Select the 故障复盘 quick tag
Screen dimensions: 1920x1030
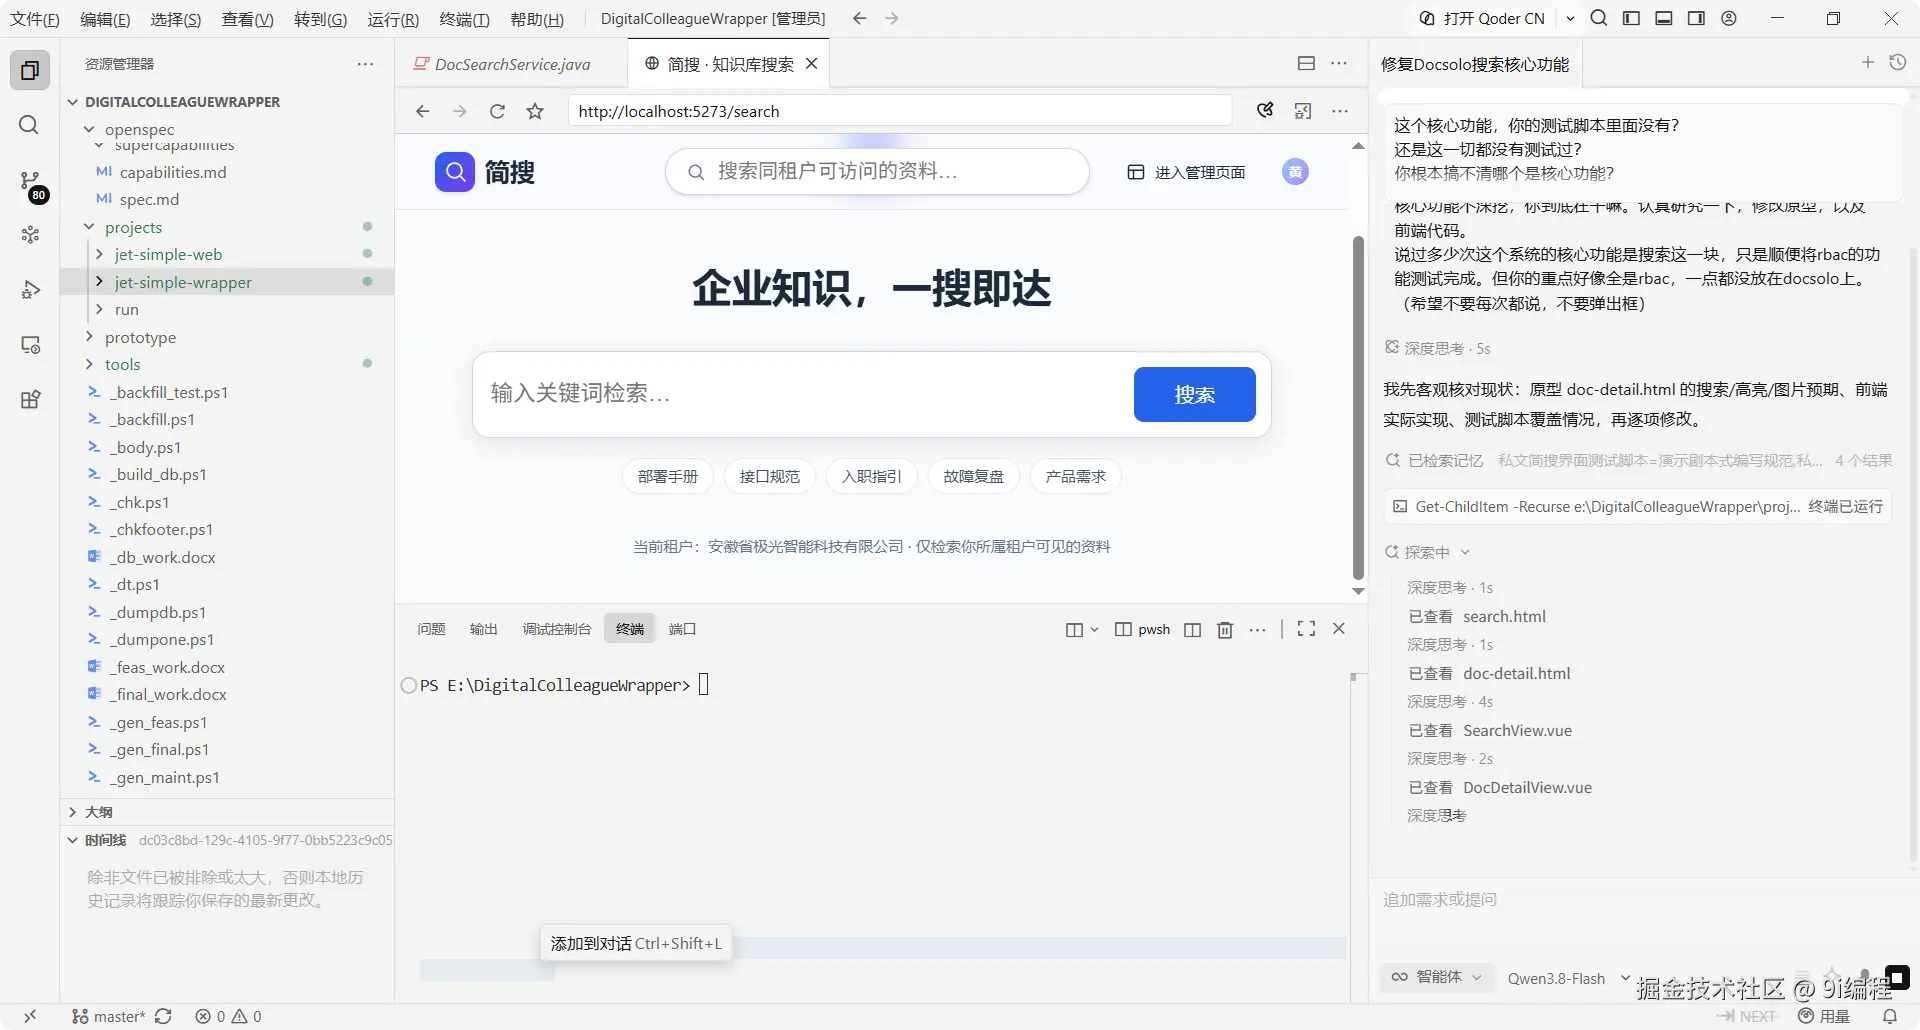pos(973,476)
